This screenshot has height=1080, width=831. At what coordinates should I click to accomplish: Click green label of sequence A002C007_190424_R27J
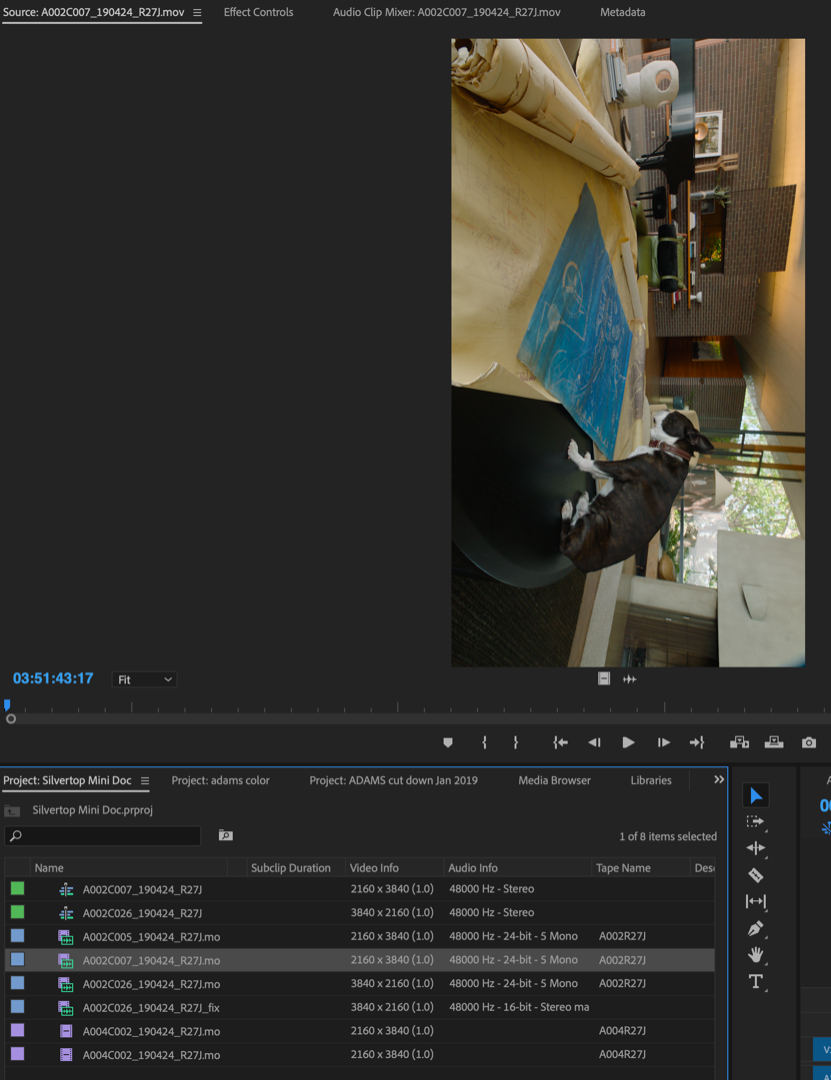[17, 889]
